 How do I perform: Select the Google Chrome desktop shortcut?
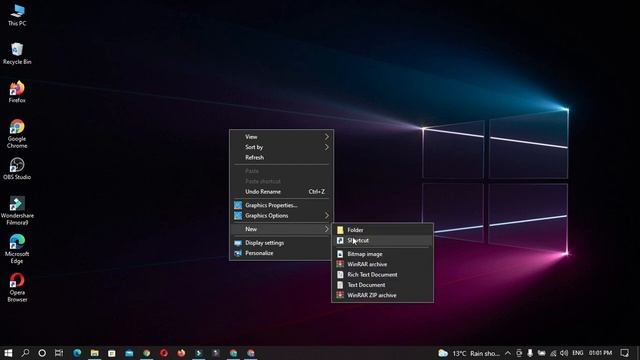[x=17, y=134]
